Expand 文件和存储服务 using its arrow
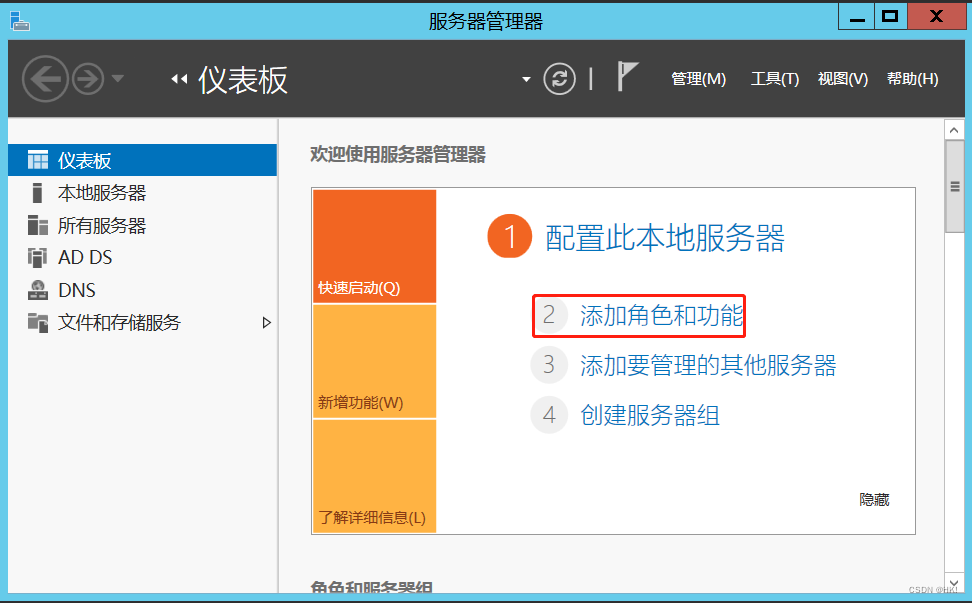The height and width of the screenshot is (603, 972). tap(266, 322)
